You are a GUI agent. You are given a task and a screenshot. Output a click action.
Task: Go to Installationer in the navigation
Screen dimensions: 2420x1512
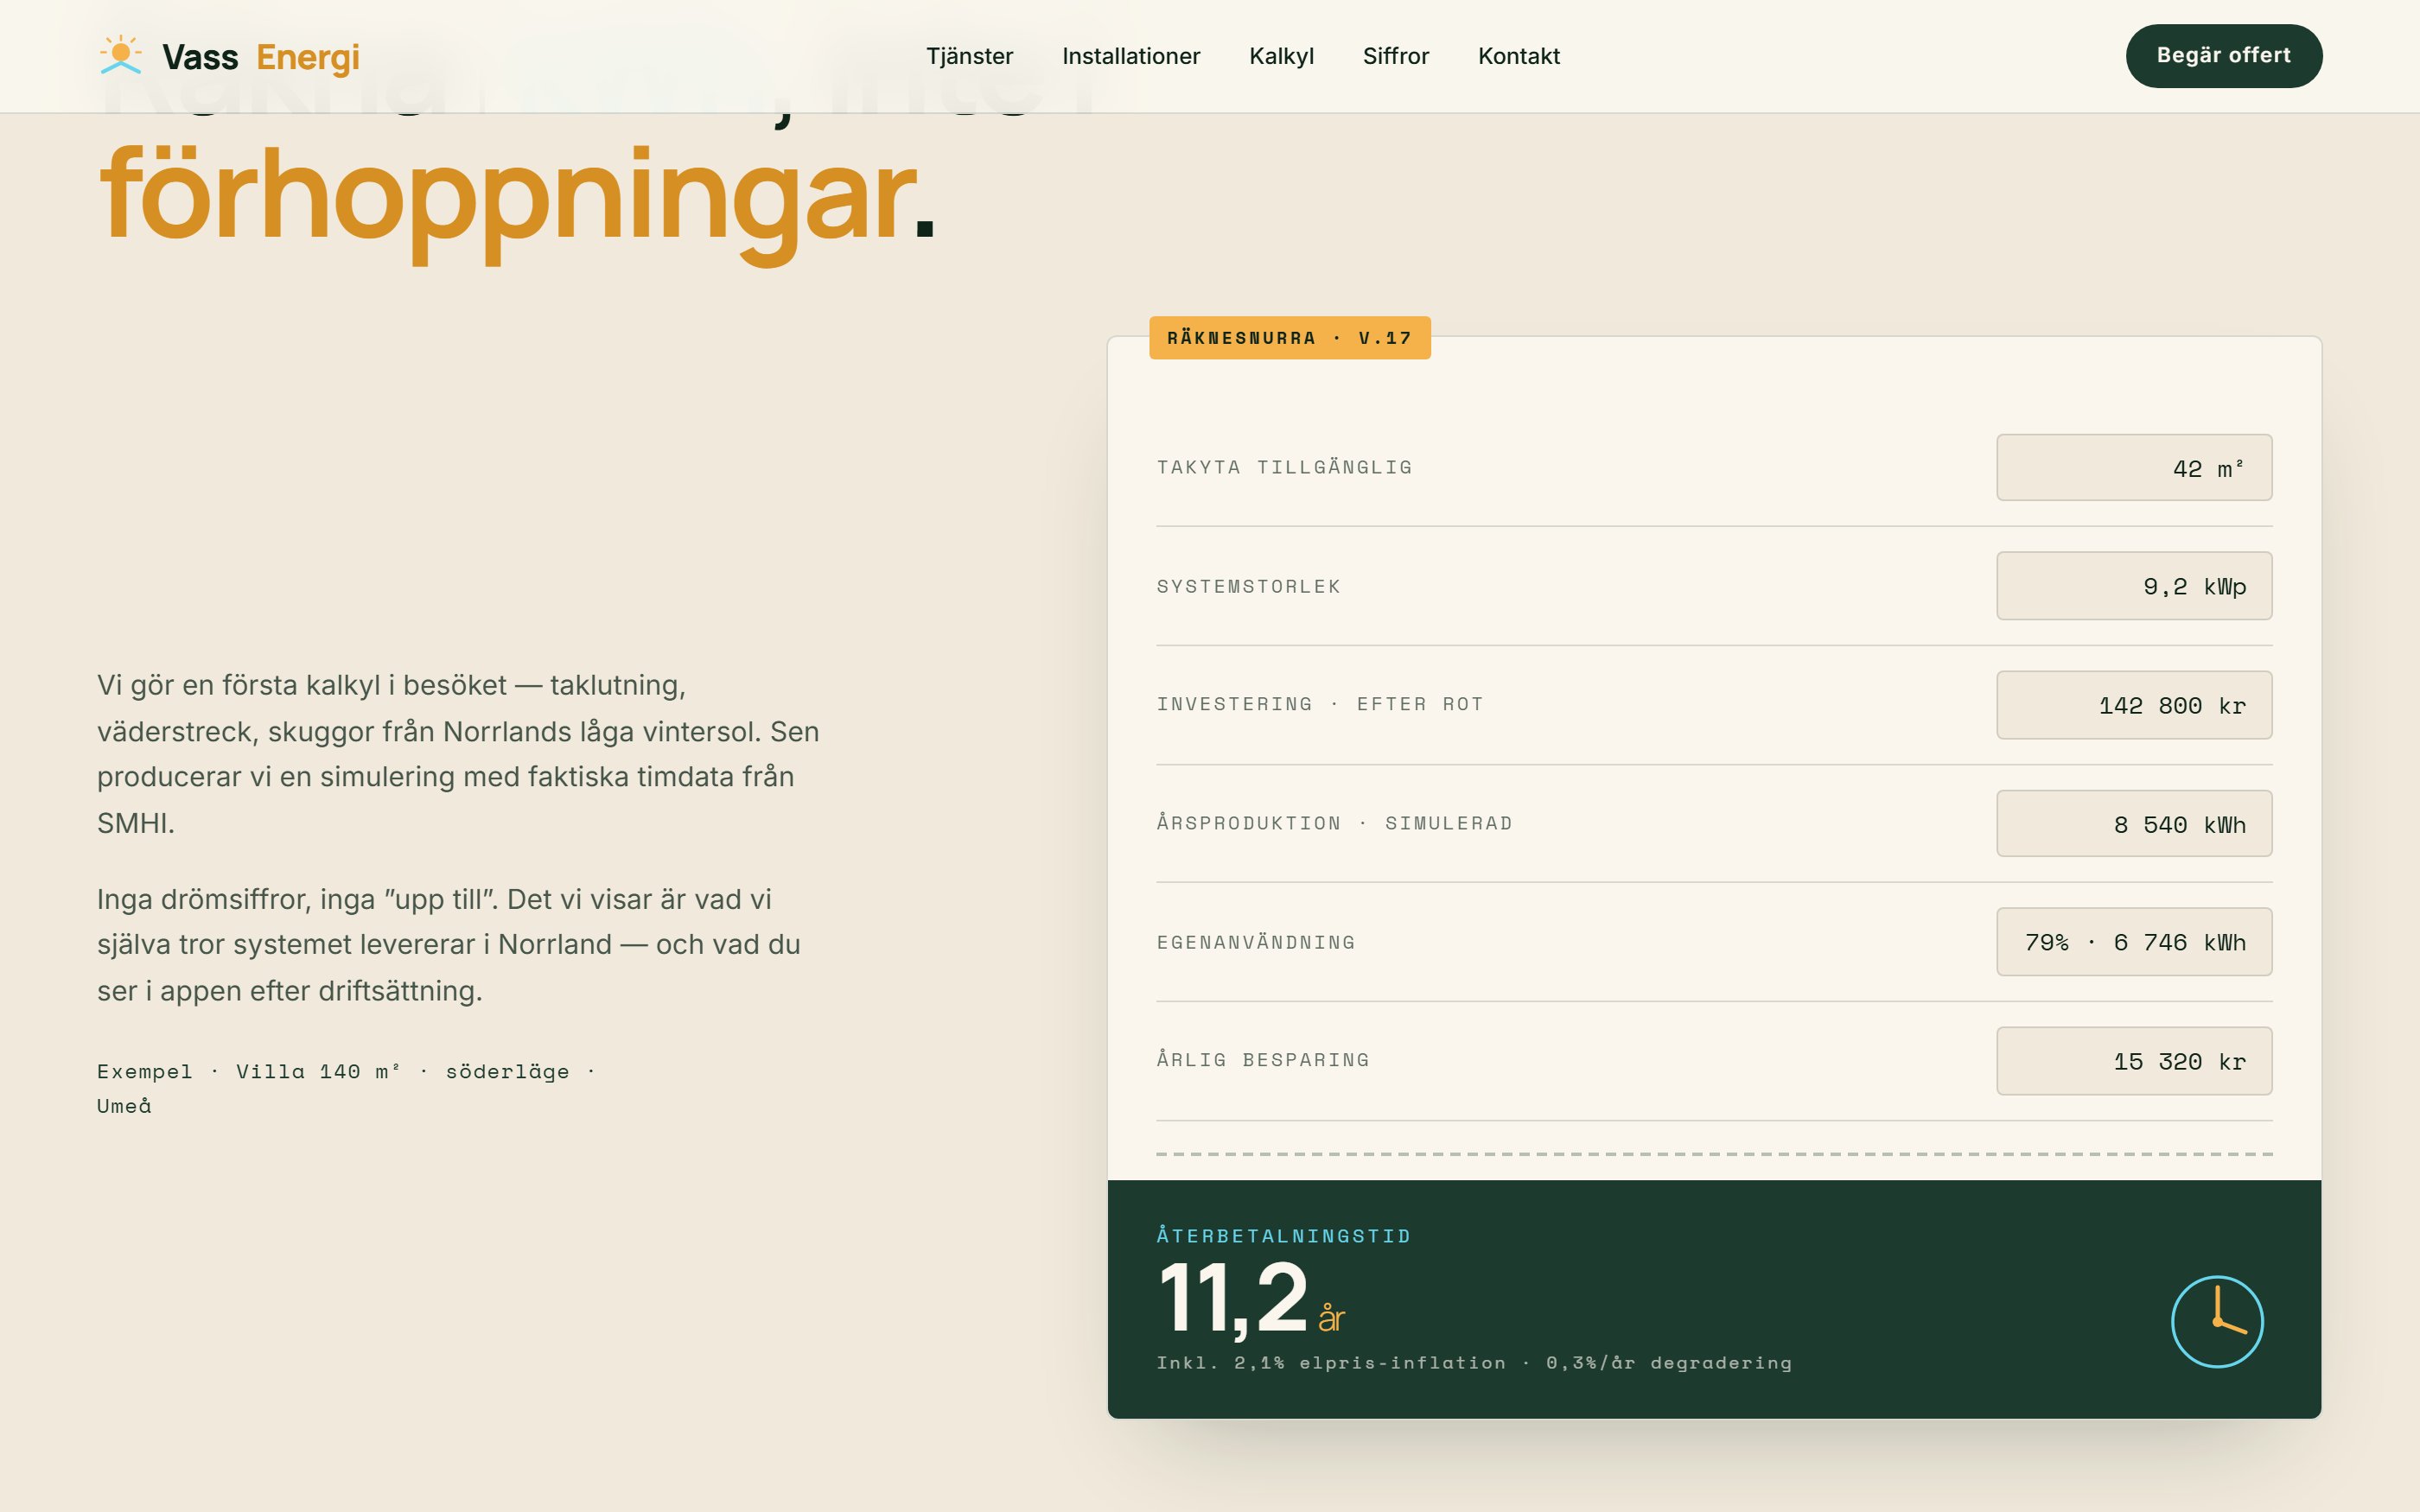1131,56
